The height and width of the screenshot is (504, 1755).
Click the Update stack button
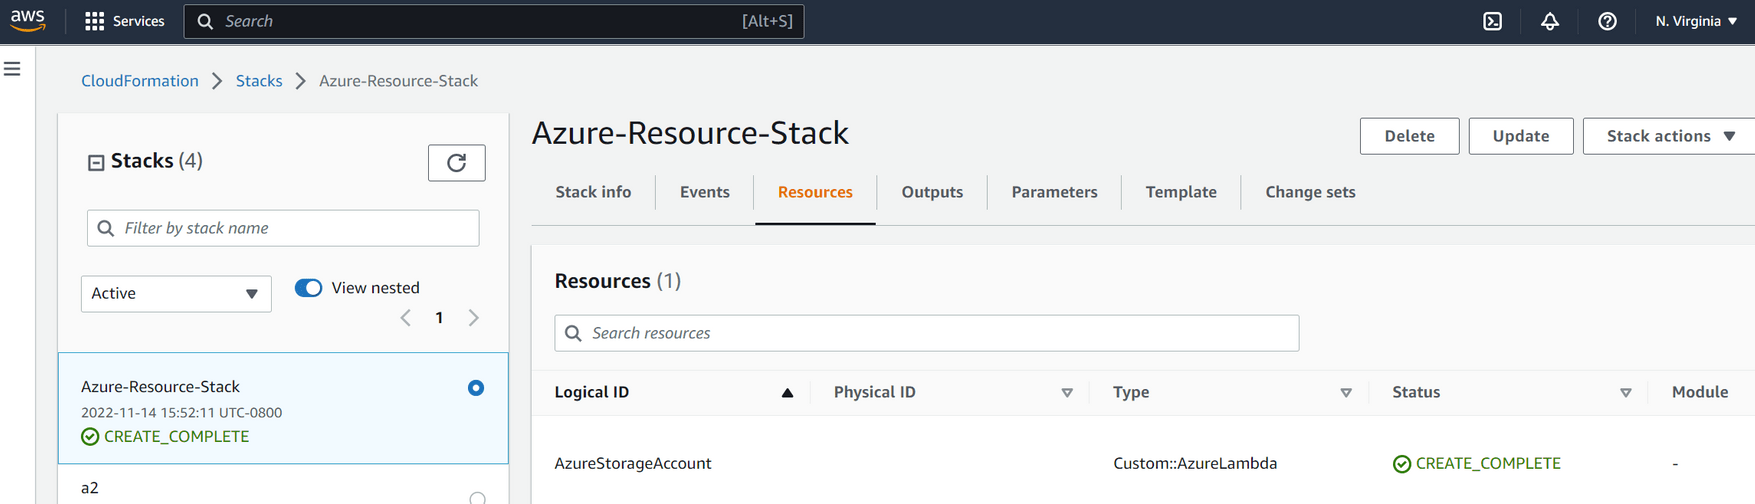coord(1521,136)
